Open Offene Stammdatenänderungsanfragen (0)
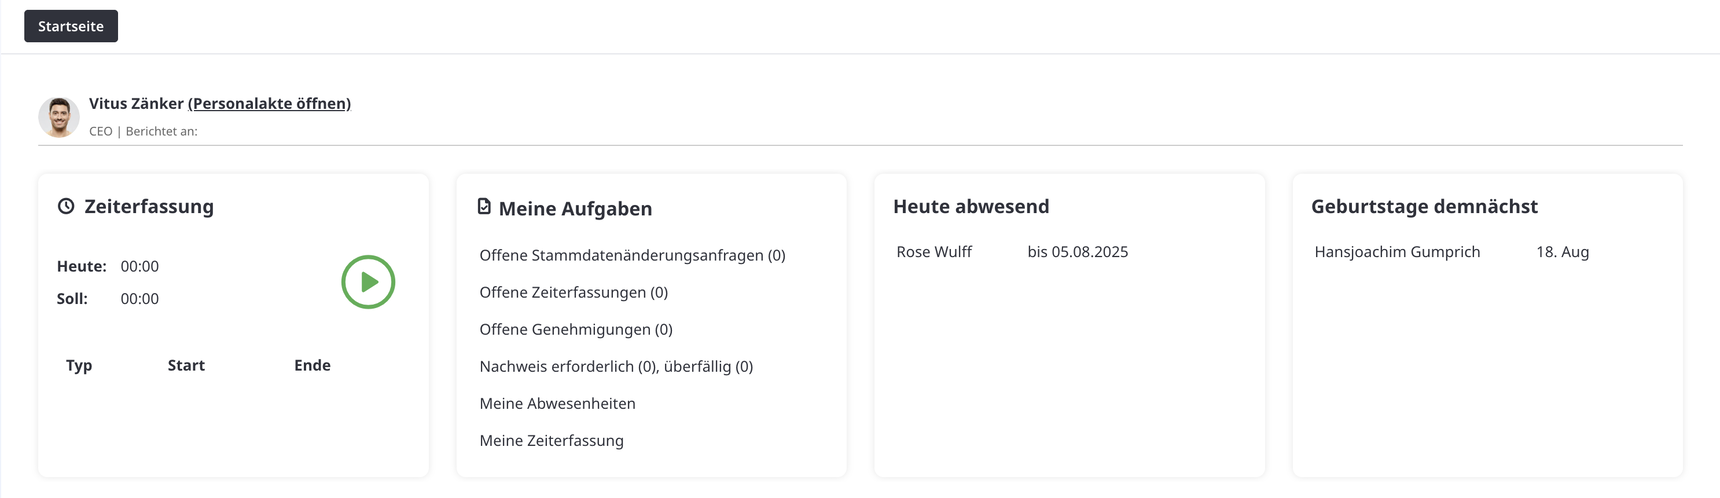1720x498 pixels. [632, 255]
